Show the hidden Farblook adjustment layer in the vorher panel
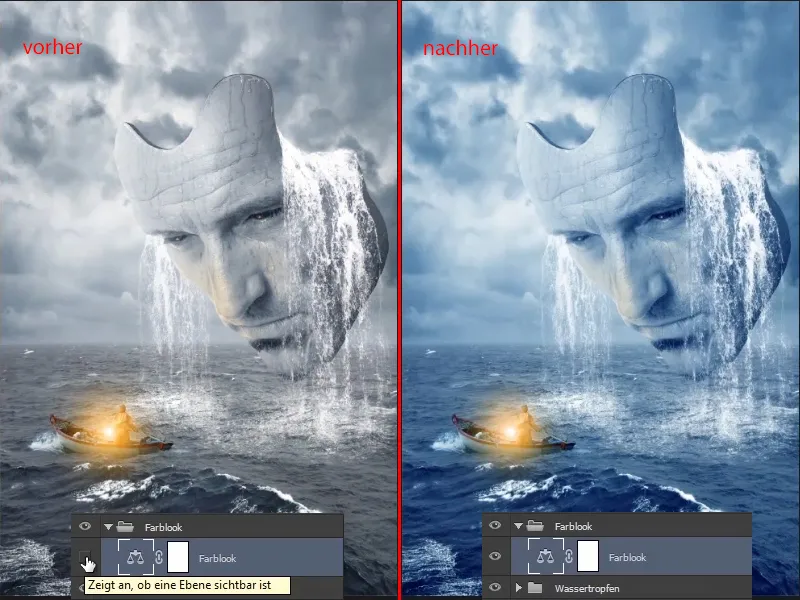 85,556
